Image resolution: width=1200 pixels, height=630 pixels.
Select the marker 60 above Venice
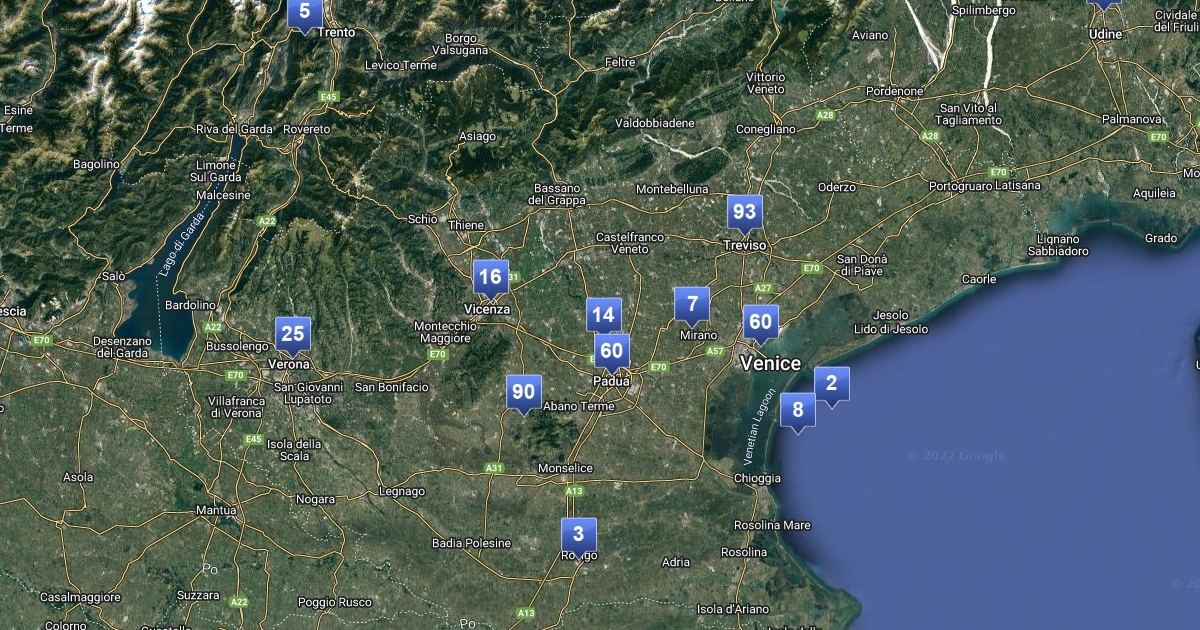coord(760,322)
